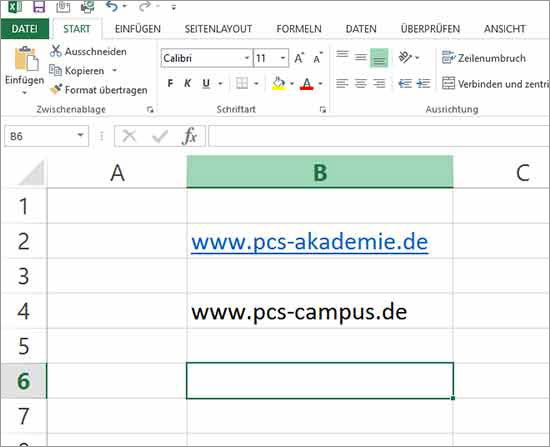Align text left horizontally
This screenshot has height=447, width=550.
pyautogui.click(x=342, y=84)
